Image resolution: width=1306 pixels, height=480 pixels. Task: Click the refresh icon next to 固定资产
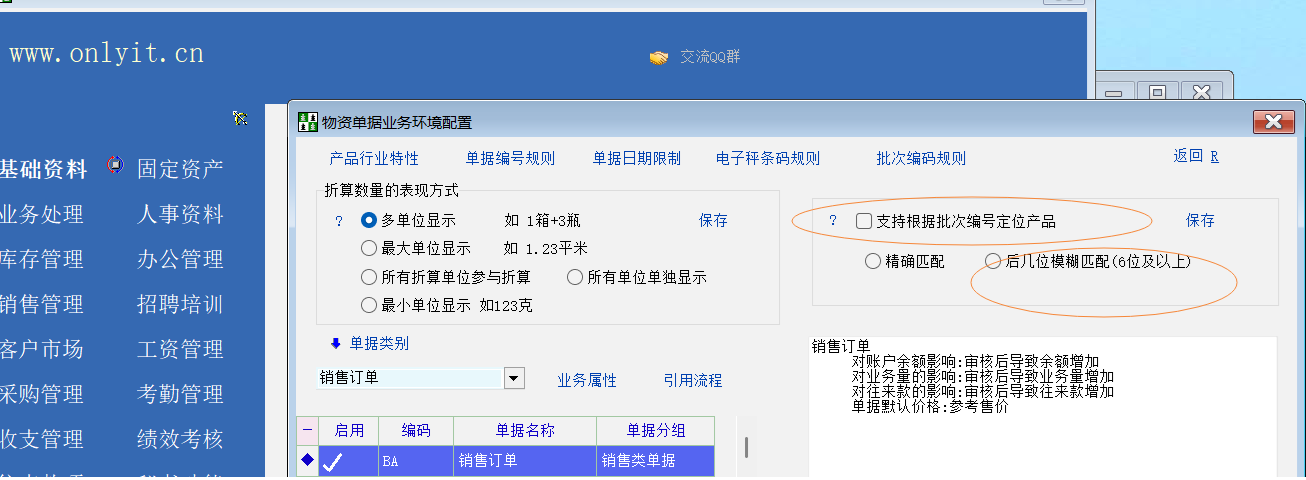115,167
